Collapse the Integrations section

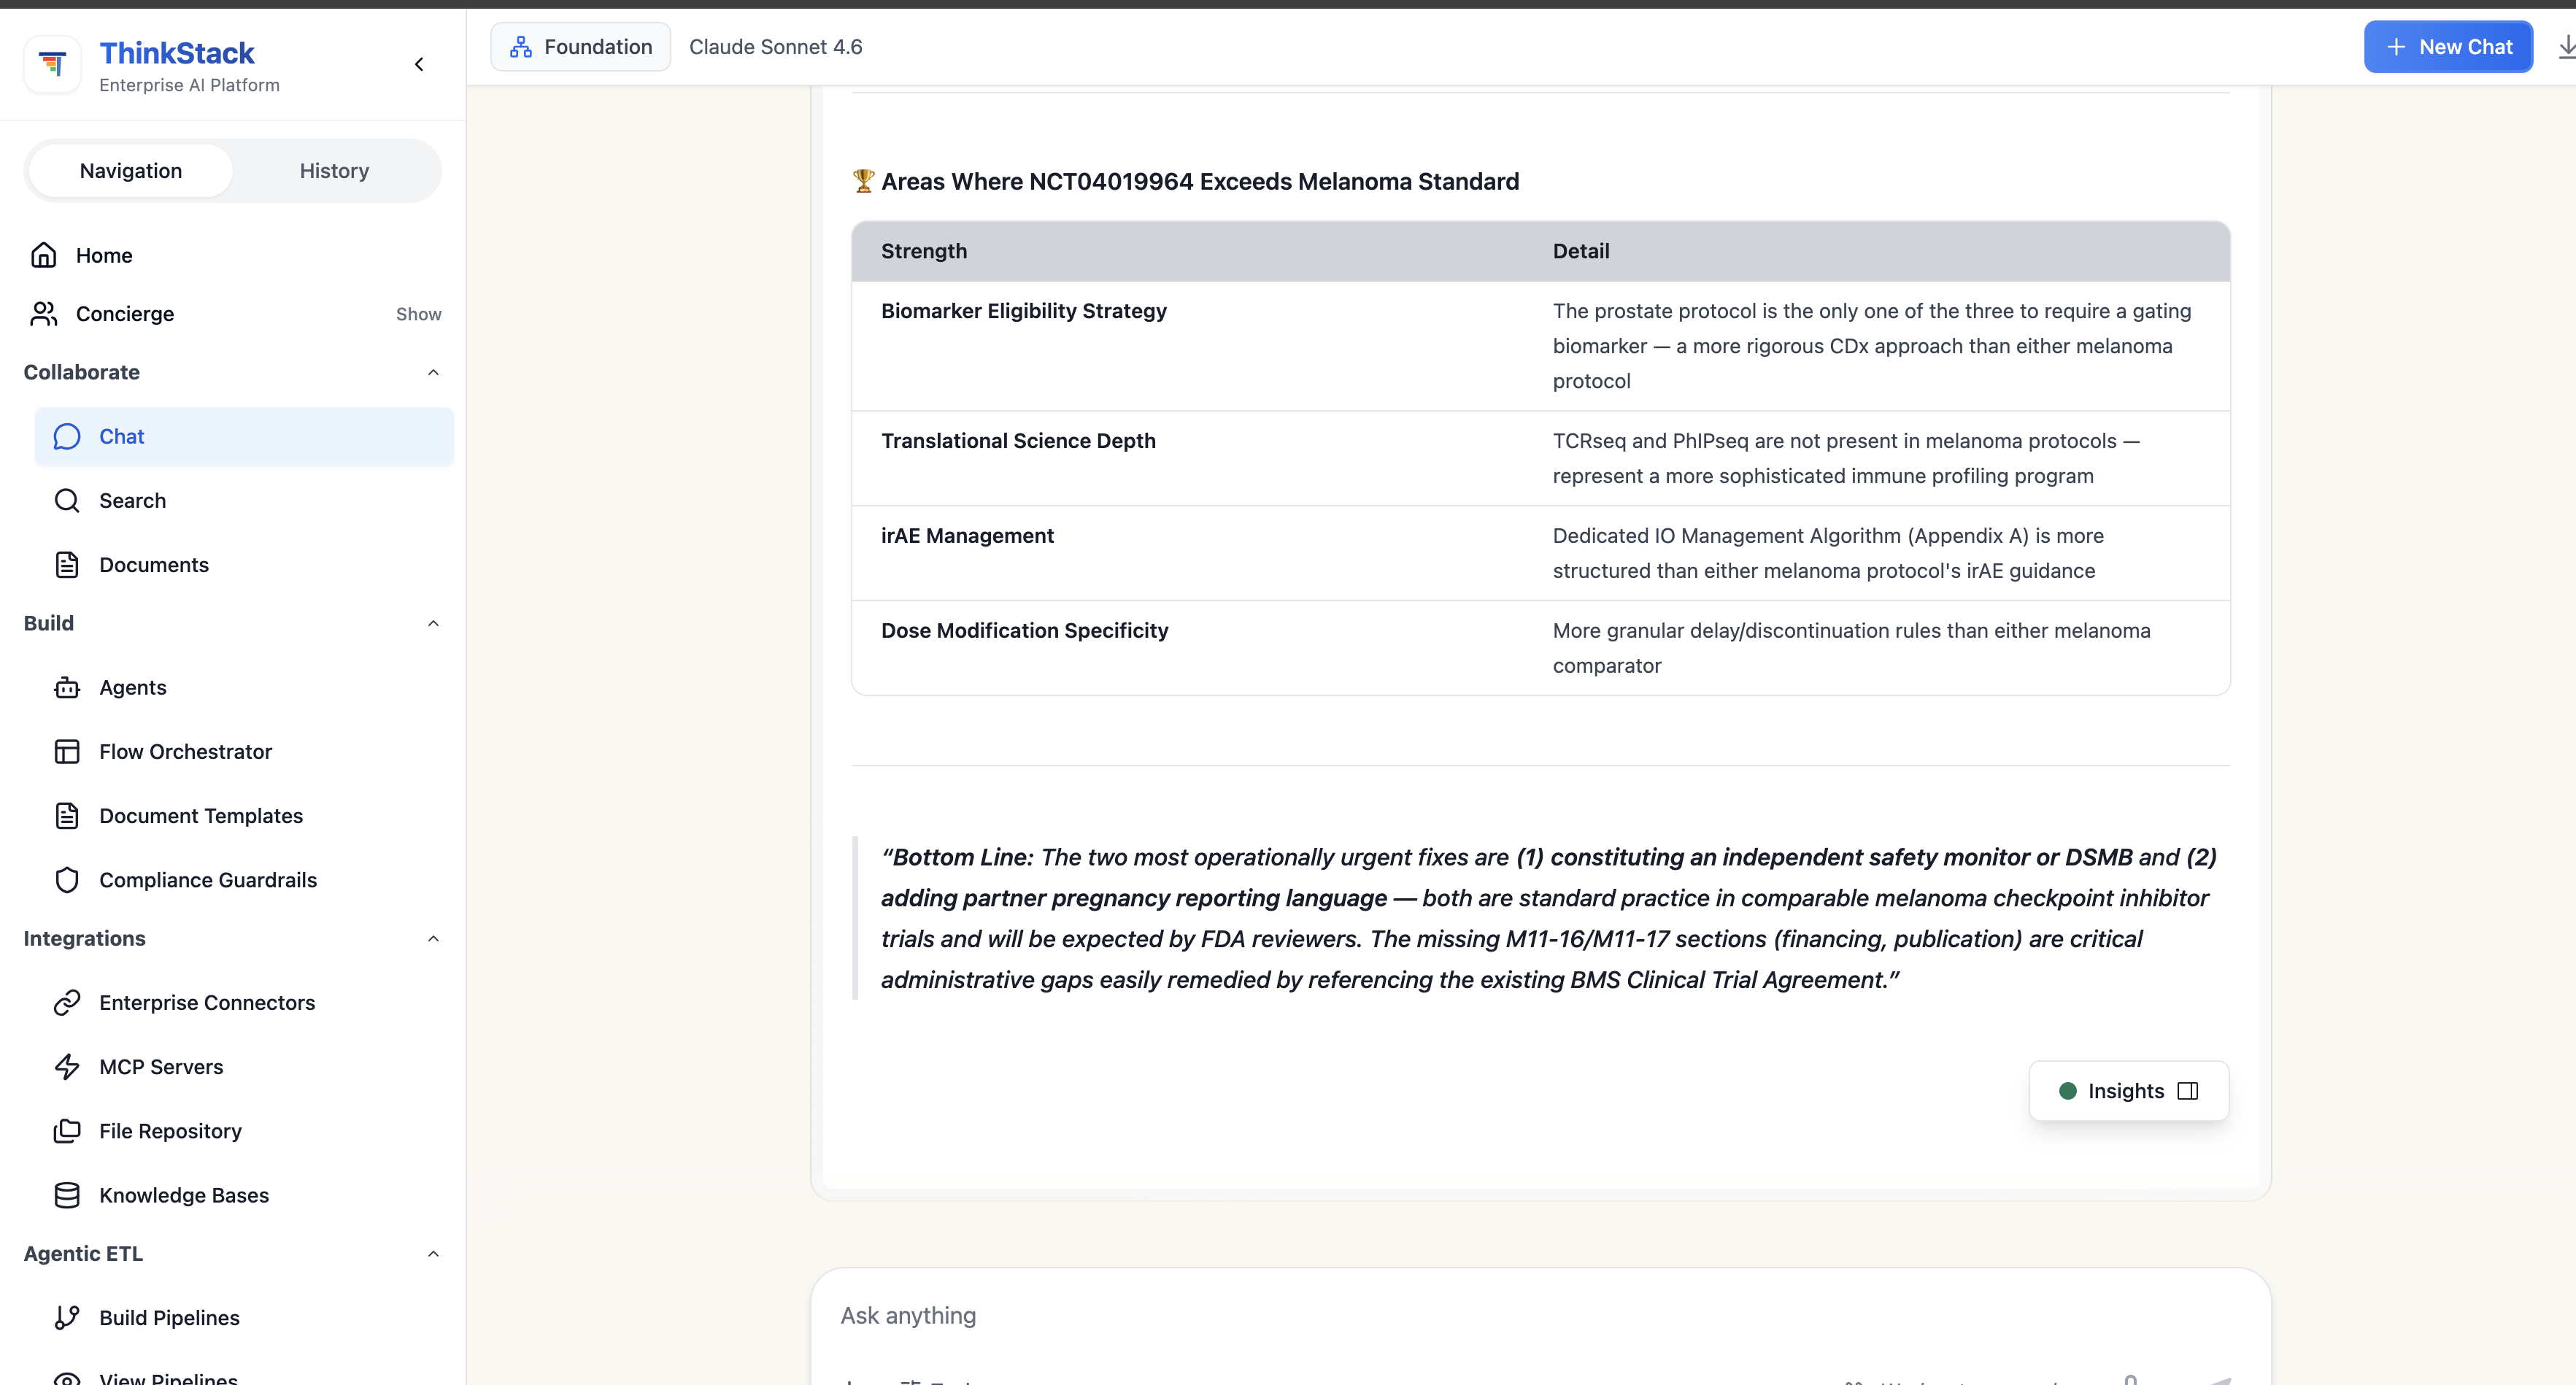coord(433,938)
